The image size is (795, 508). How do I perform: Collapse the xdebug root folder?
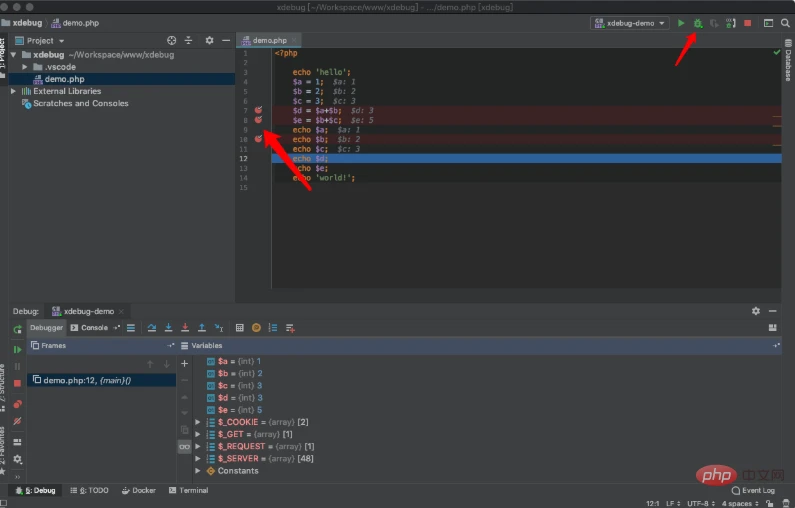14,55
